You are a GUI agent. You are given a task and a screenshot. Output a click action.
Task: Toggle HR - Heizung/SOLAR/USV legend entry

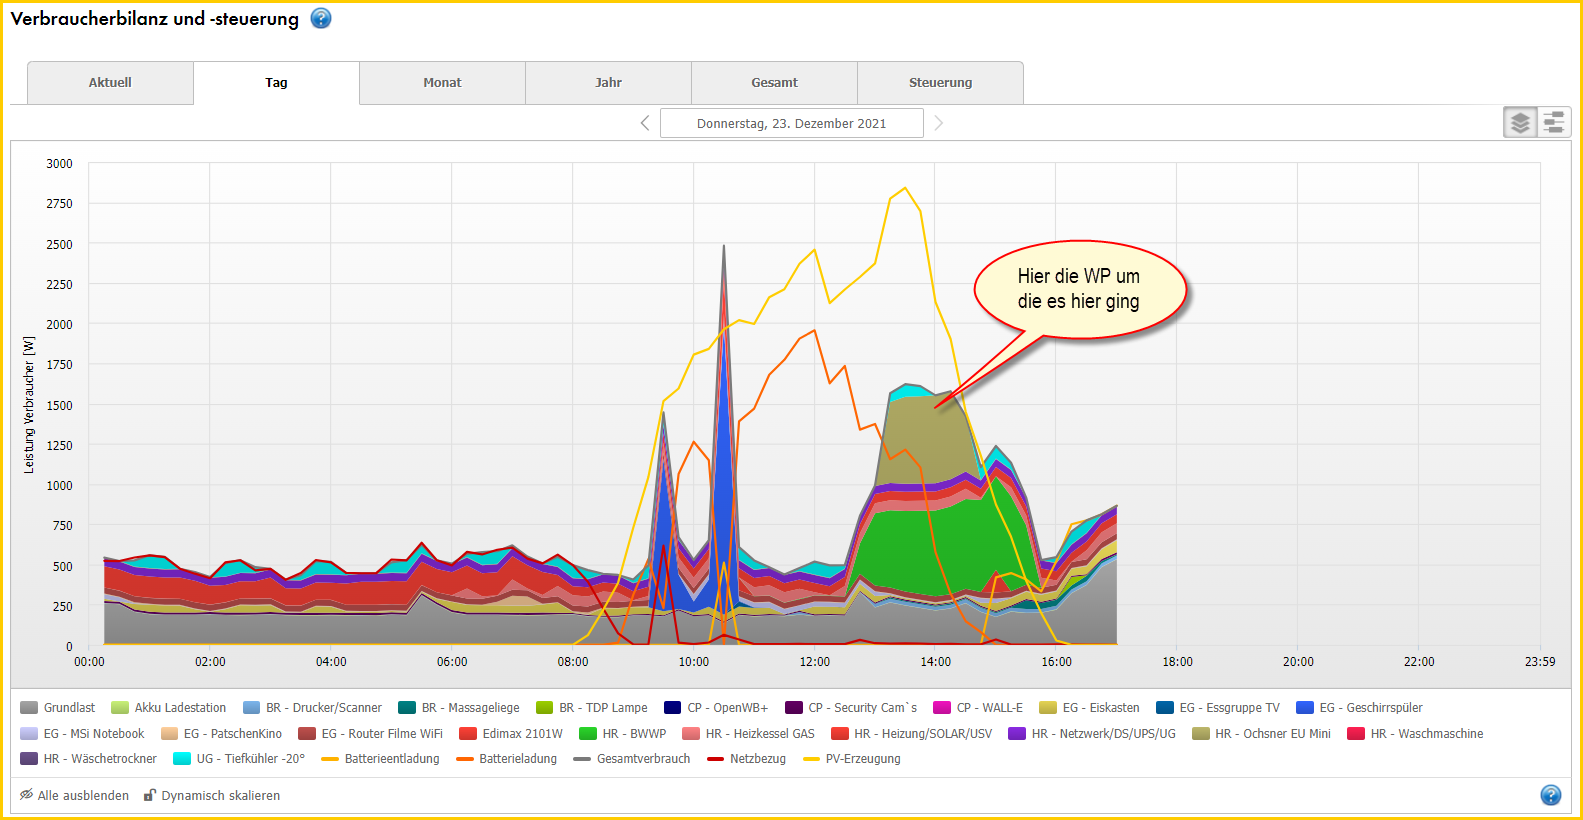tap(912, 734)
